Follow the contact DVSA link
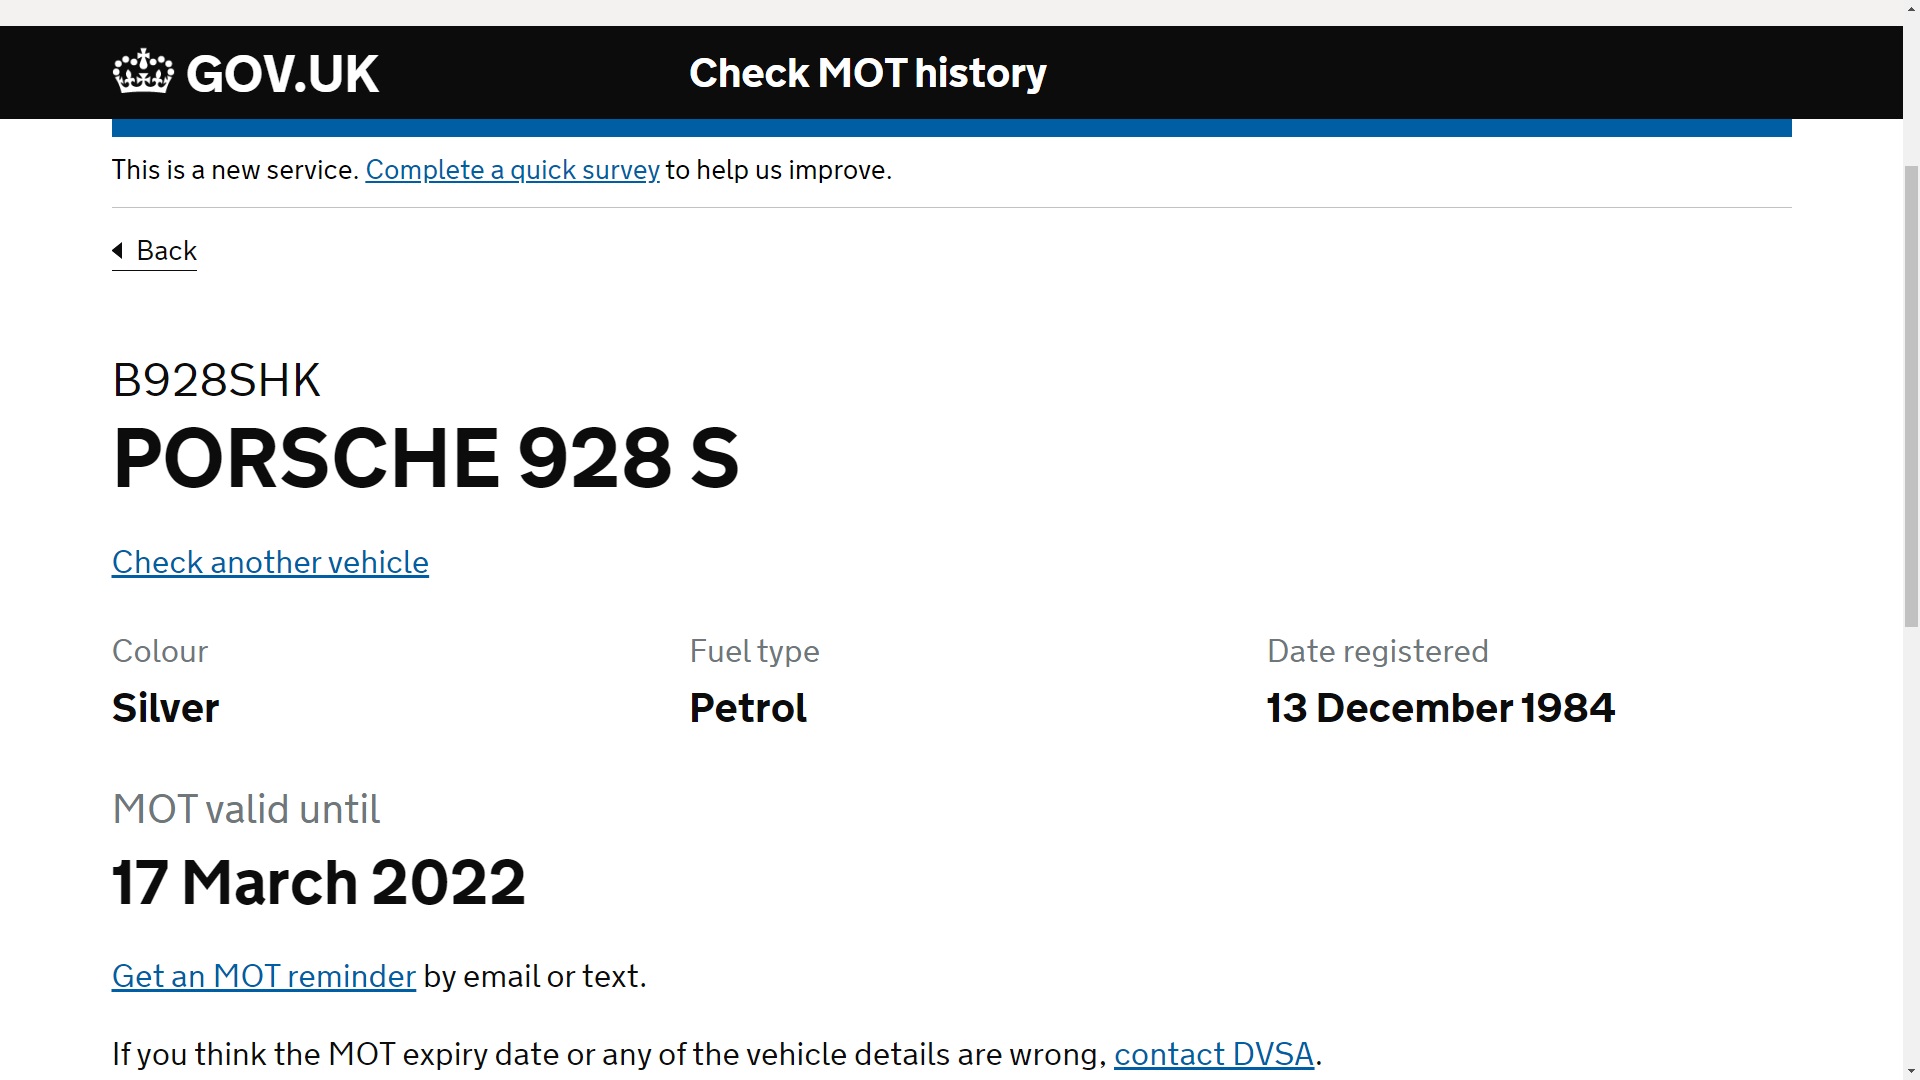Image resolution: width=1920 pixels, height=1080 pixels. [x=1214, y=1054]
